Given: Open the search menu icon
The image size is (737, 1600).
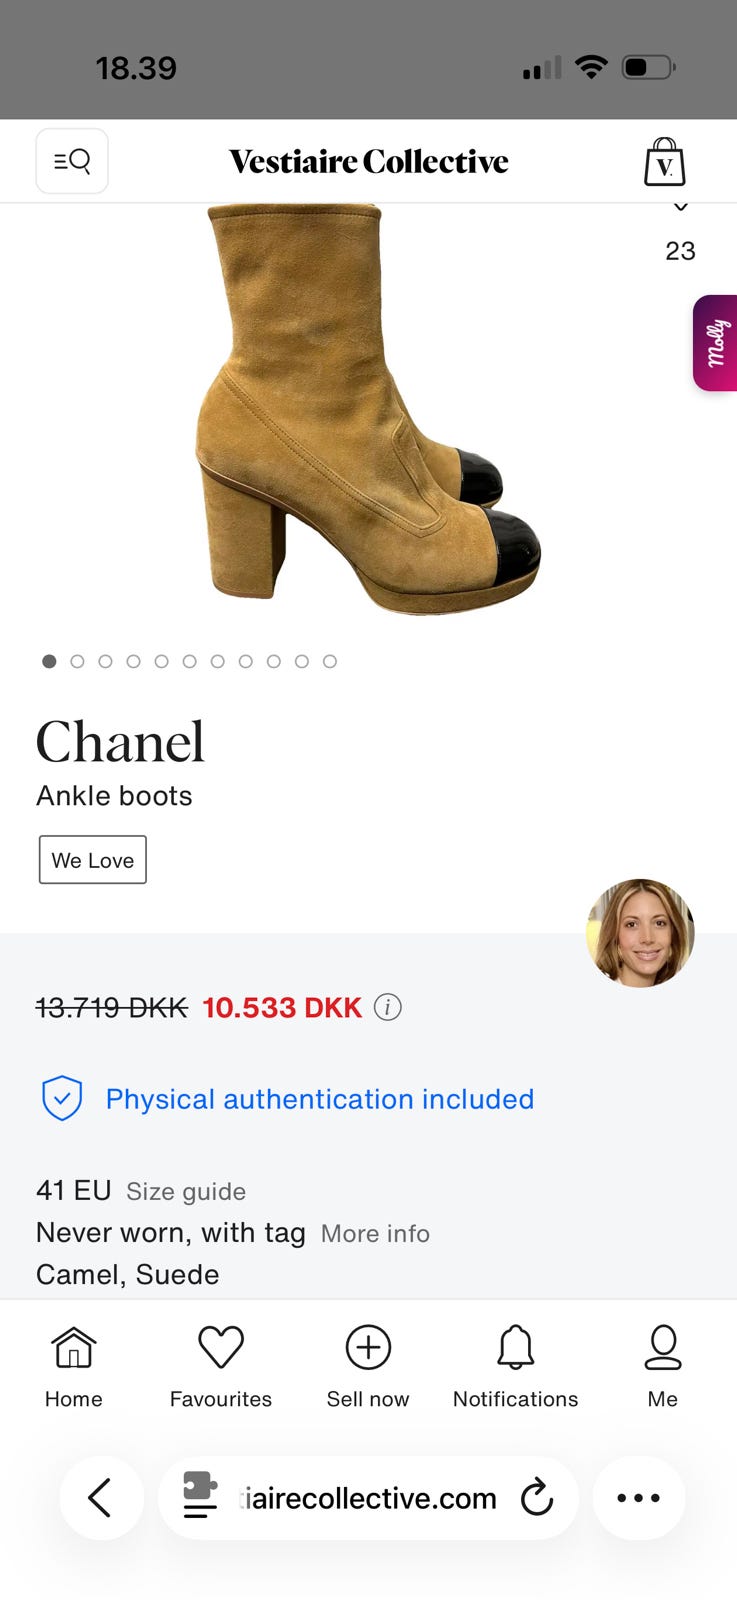Looking at the screenshot, I should point(72,161).
